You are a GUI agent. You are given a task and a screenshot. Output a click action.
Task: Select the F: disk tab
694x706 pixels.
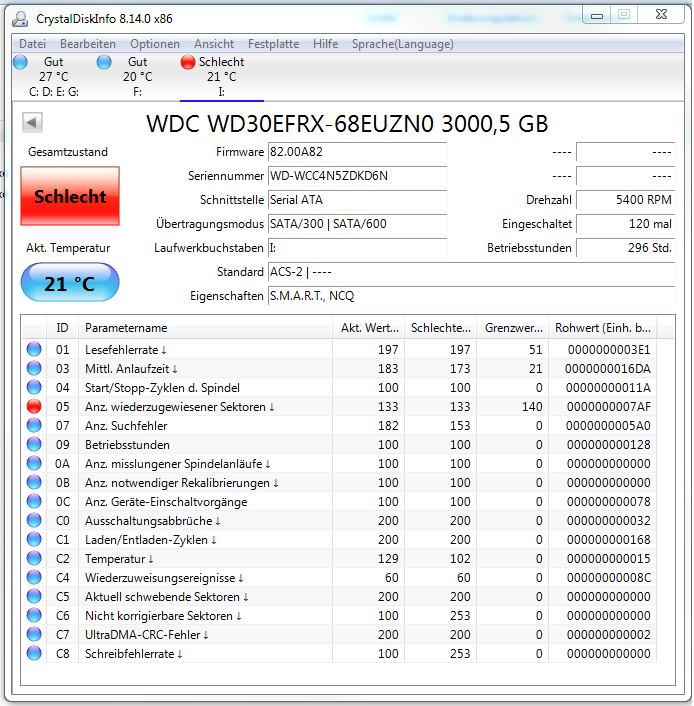[137, 77]
